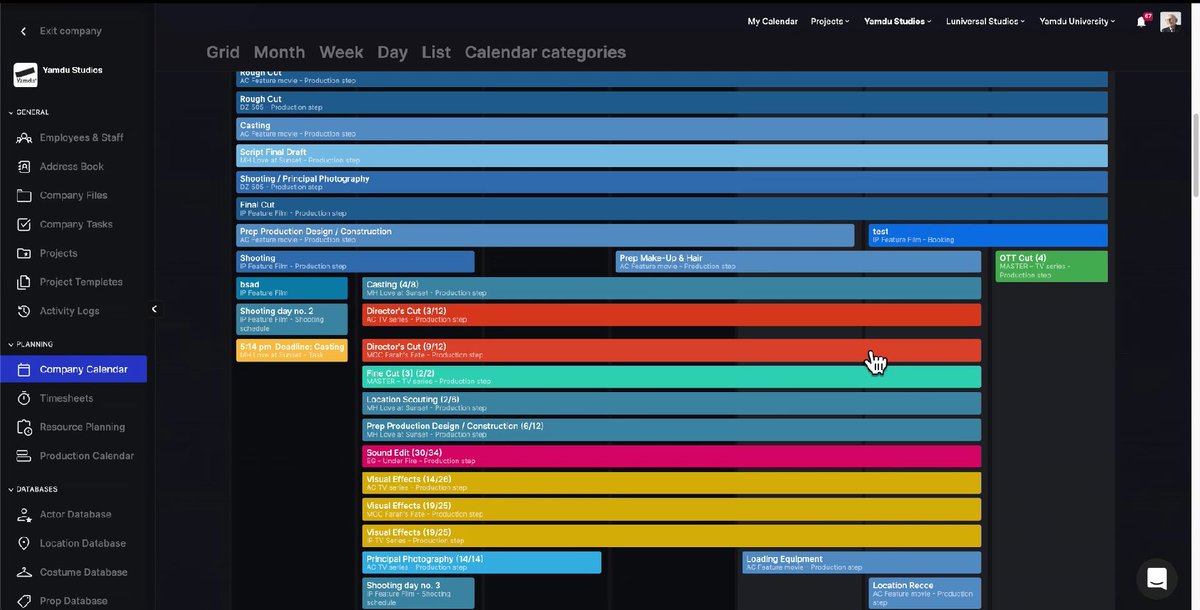Click the Company Files folder icon
This screenshot has width=1200, height=610.
click(24, 196)
